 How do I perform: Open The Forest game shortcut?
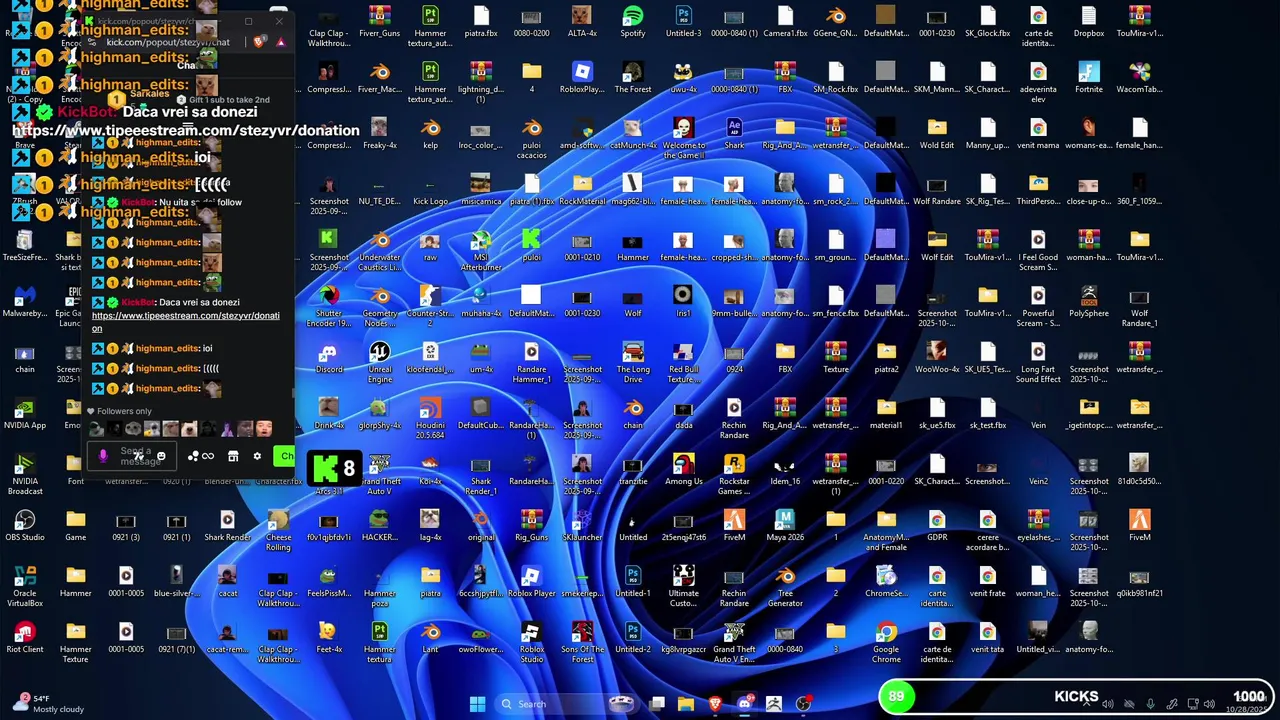pyautogui.click(x=632, y=78)
